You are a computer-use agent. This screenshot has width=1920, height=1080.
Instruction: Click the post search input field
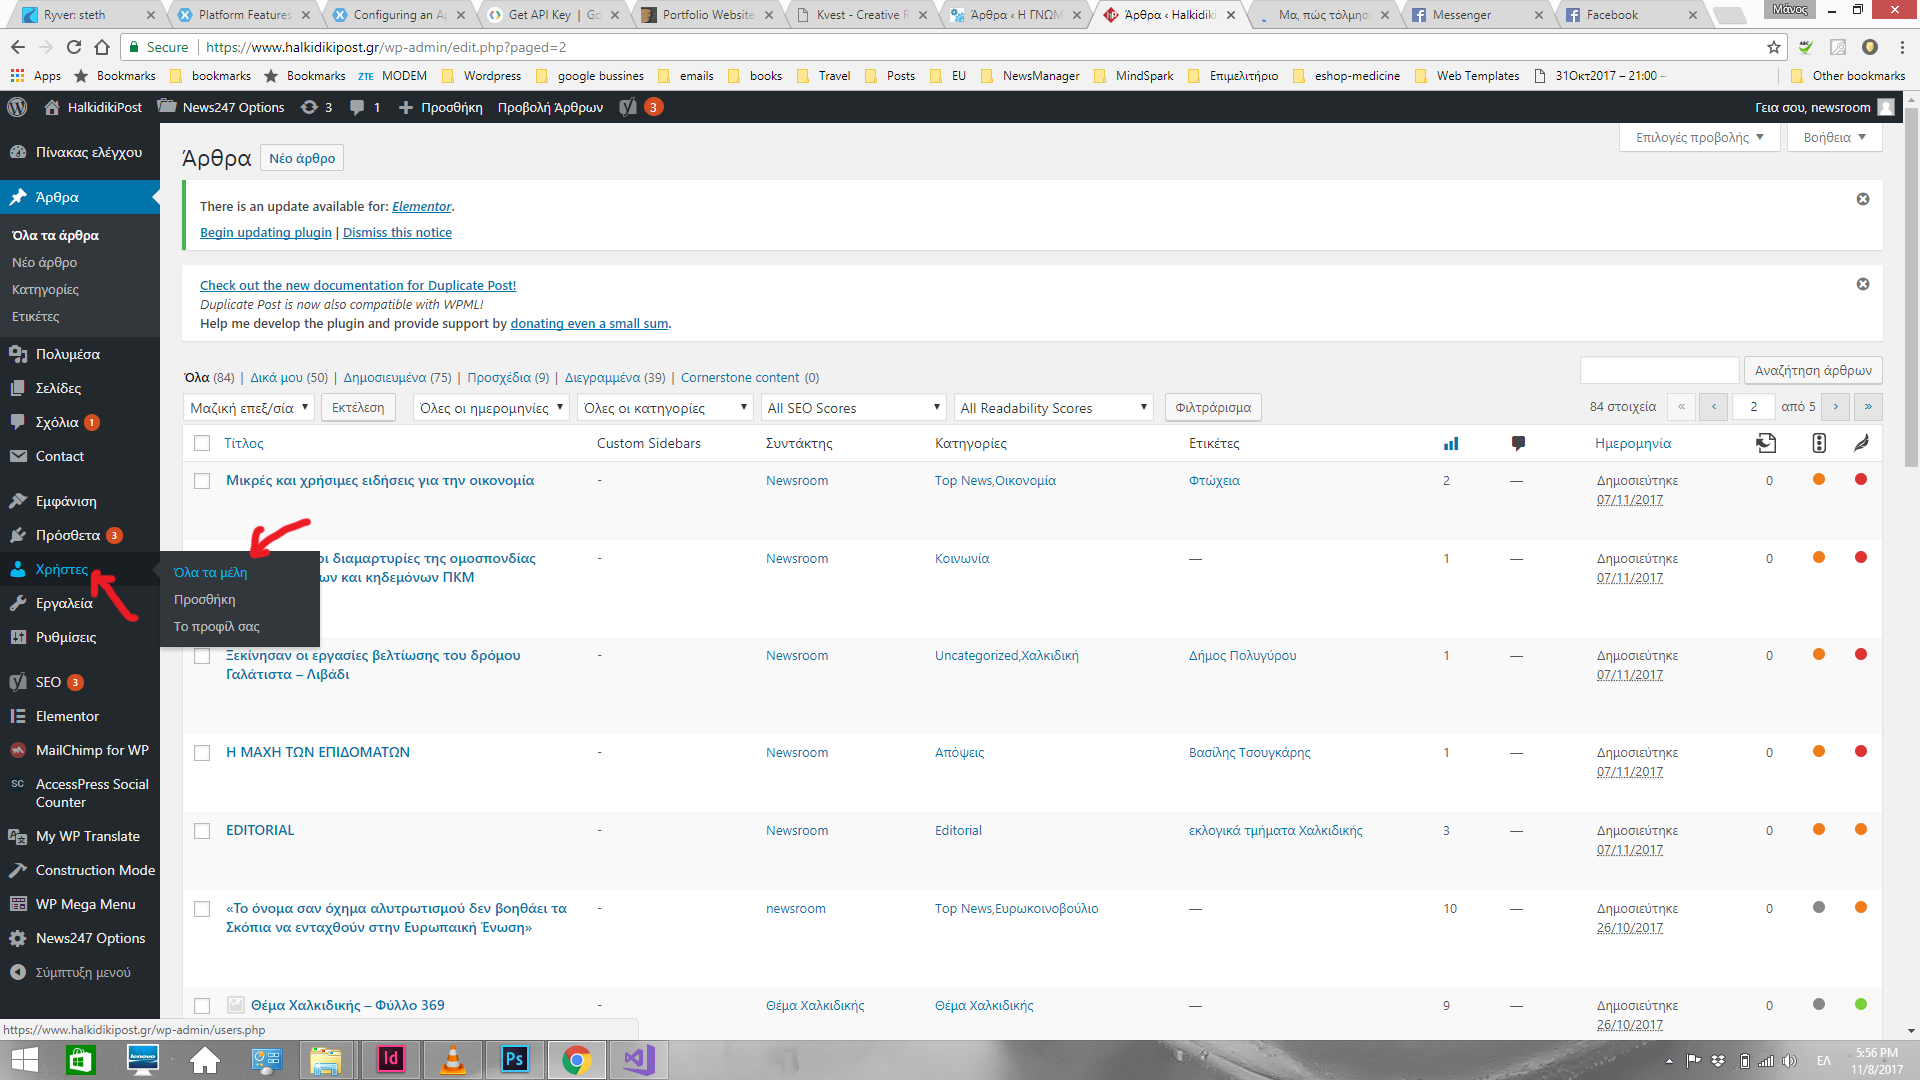(1659, 370)
